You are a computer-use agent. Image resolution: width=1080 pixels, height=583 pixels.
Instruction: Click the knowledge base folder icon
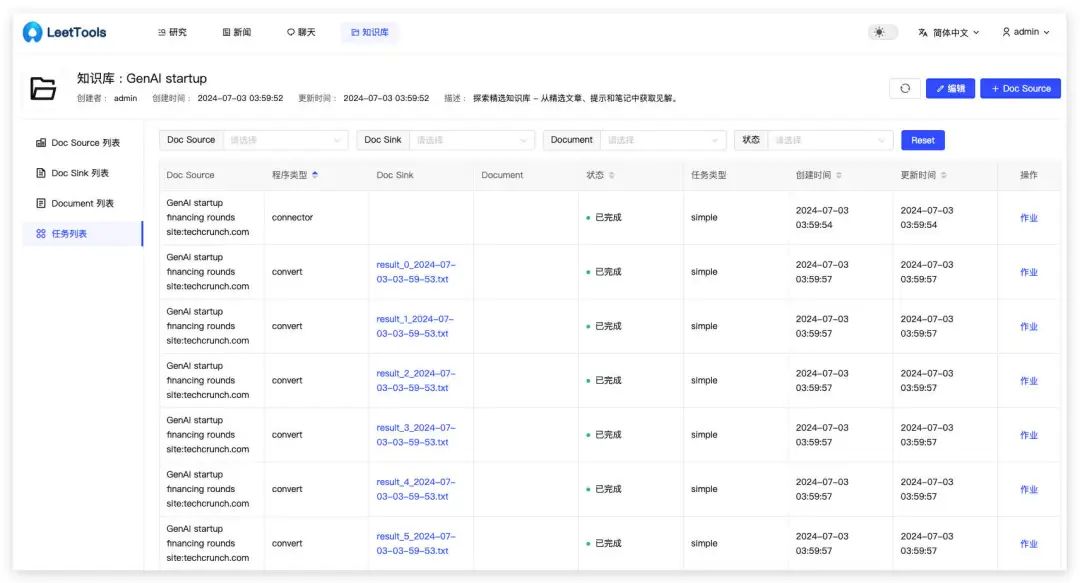click(x=43, y=88)
